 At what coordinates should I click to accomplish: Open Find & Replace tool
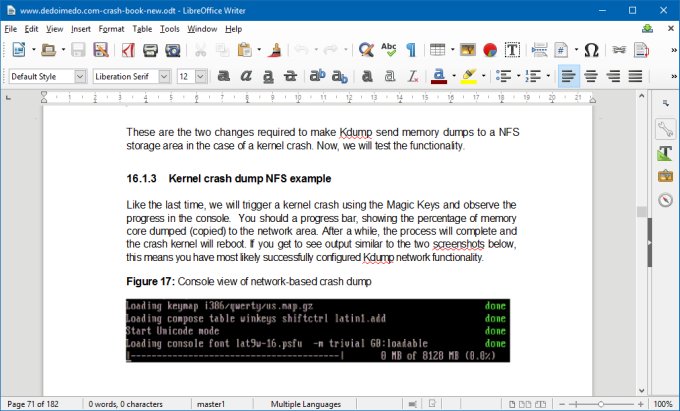point(366,49)
